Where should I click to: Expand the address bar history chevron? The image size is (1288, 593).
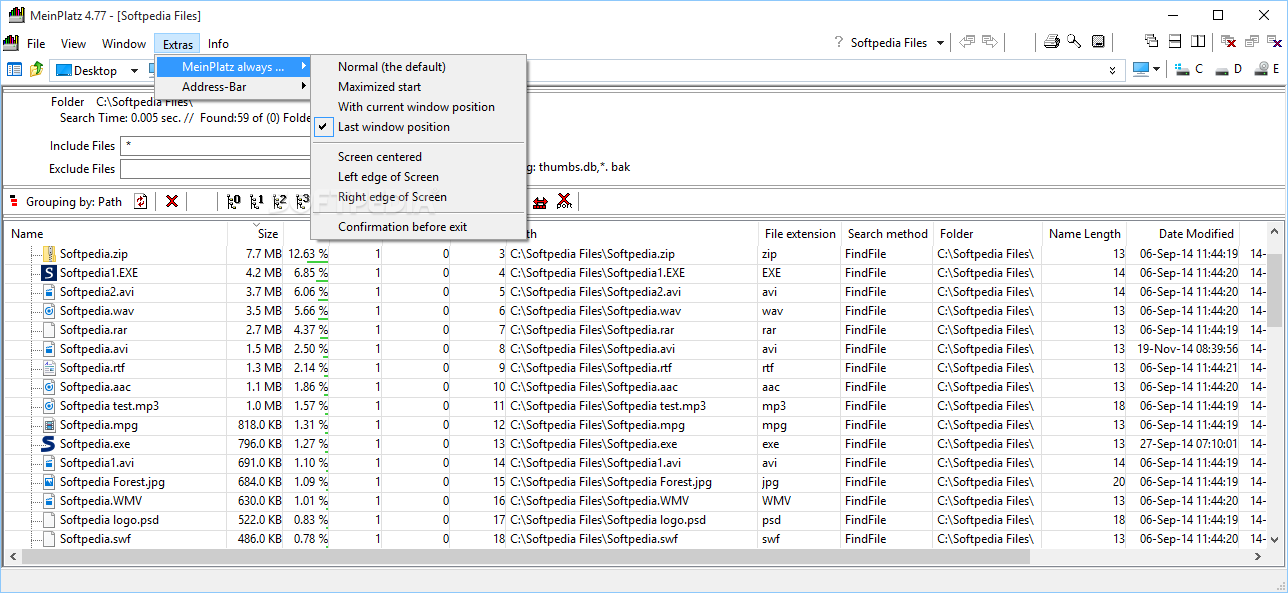1114,70
